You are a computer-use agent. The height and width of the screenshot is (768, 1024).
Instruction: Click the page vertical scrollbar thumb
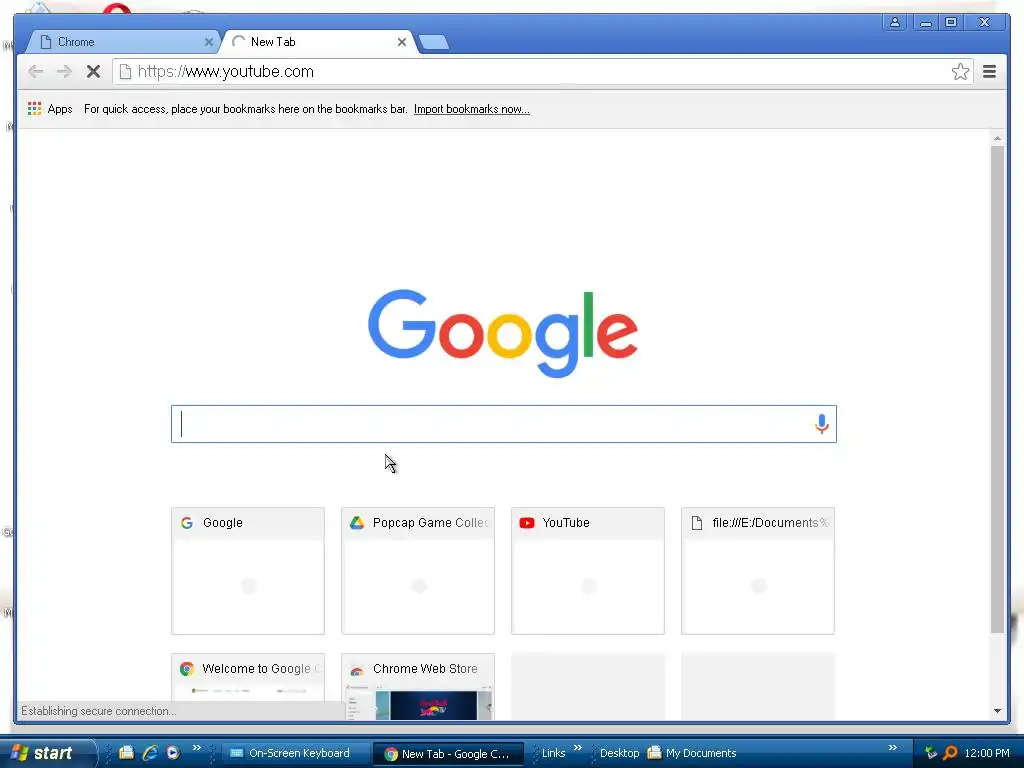[997, 389]
